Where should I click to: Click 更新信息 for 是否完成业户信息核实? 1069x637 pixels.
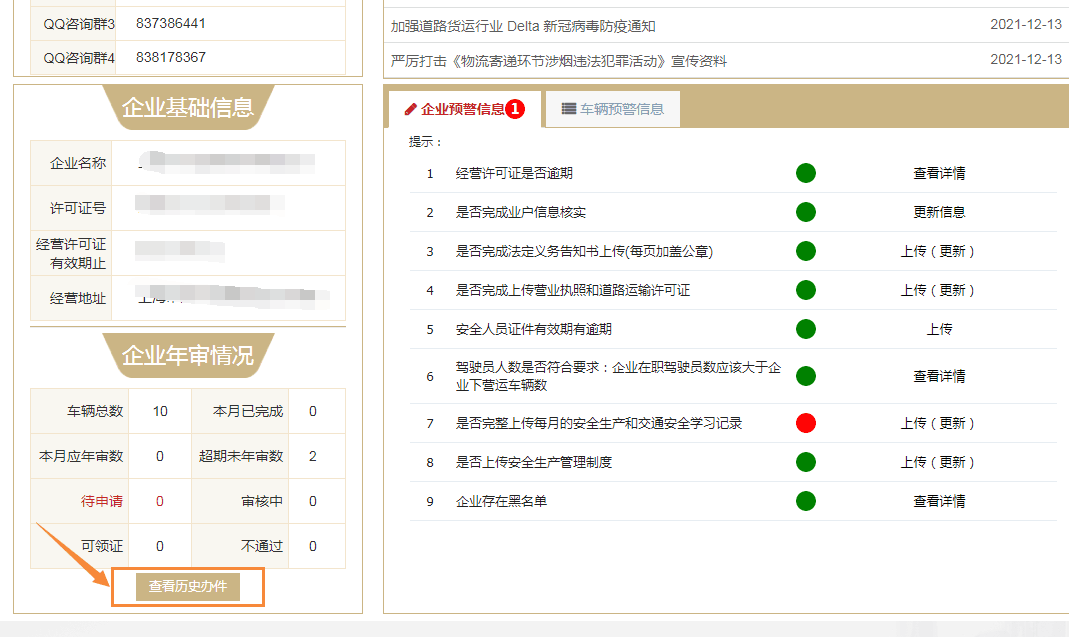pyautogui.click(x=939, y=213)
